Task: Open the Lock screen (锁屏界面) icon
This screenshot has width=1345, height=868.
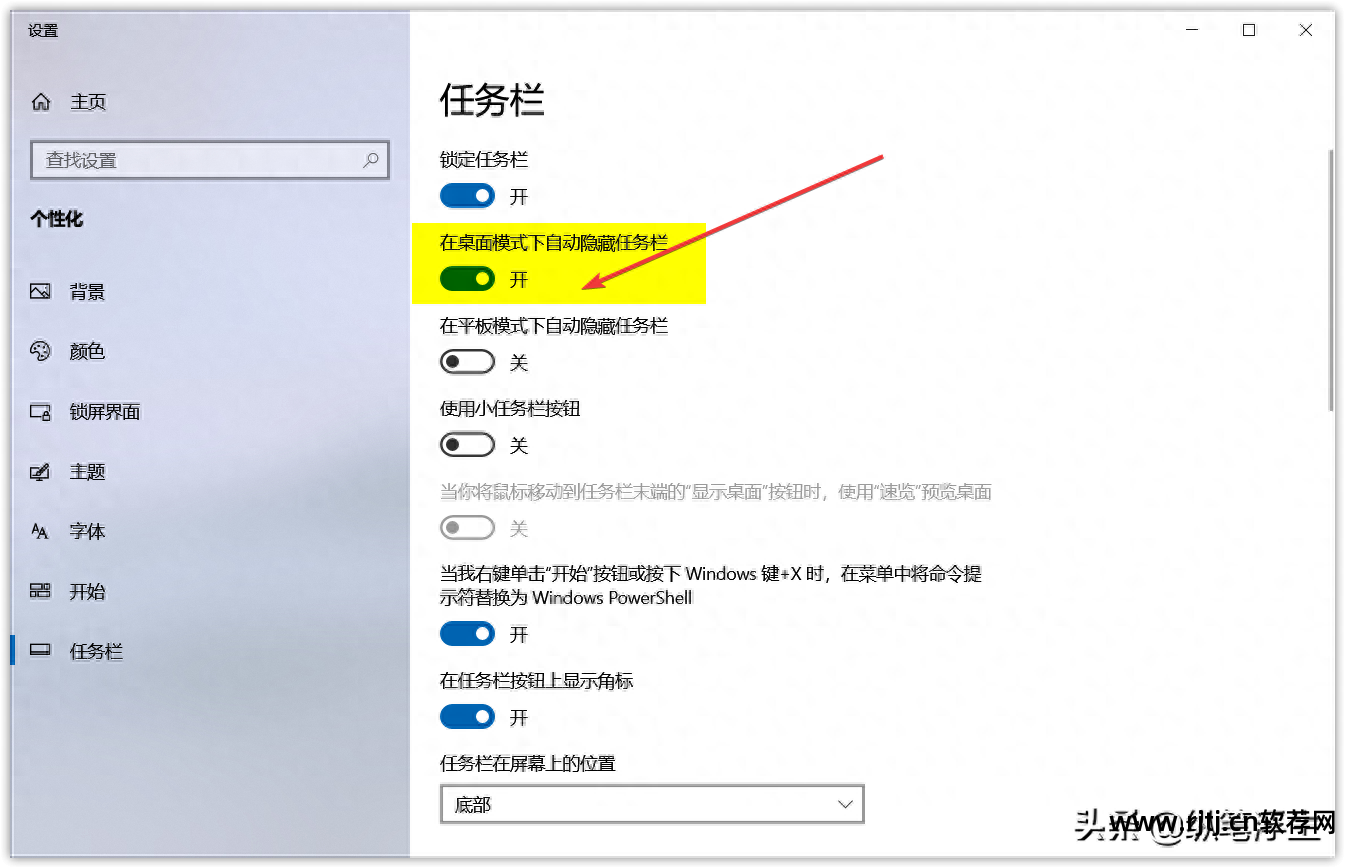Action: point(40,411)
